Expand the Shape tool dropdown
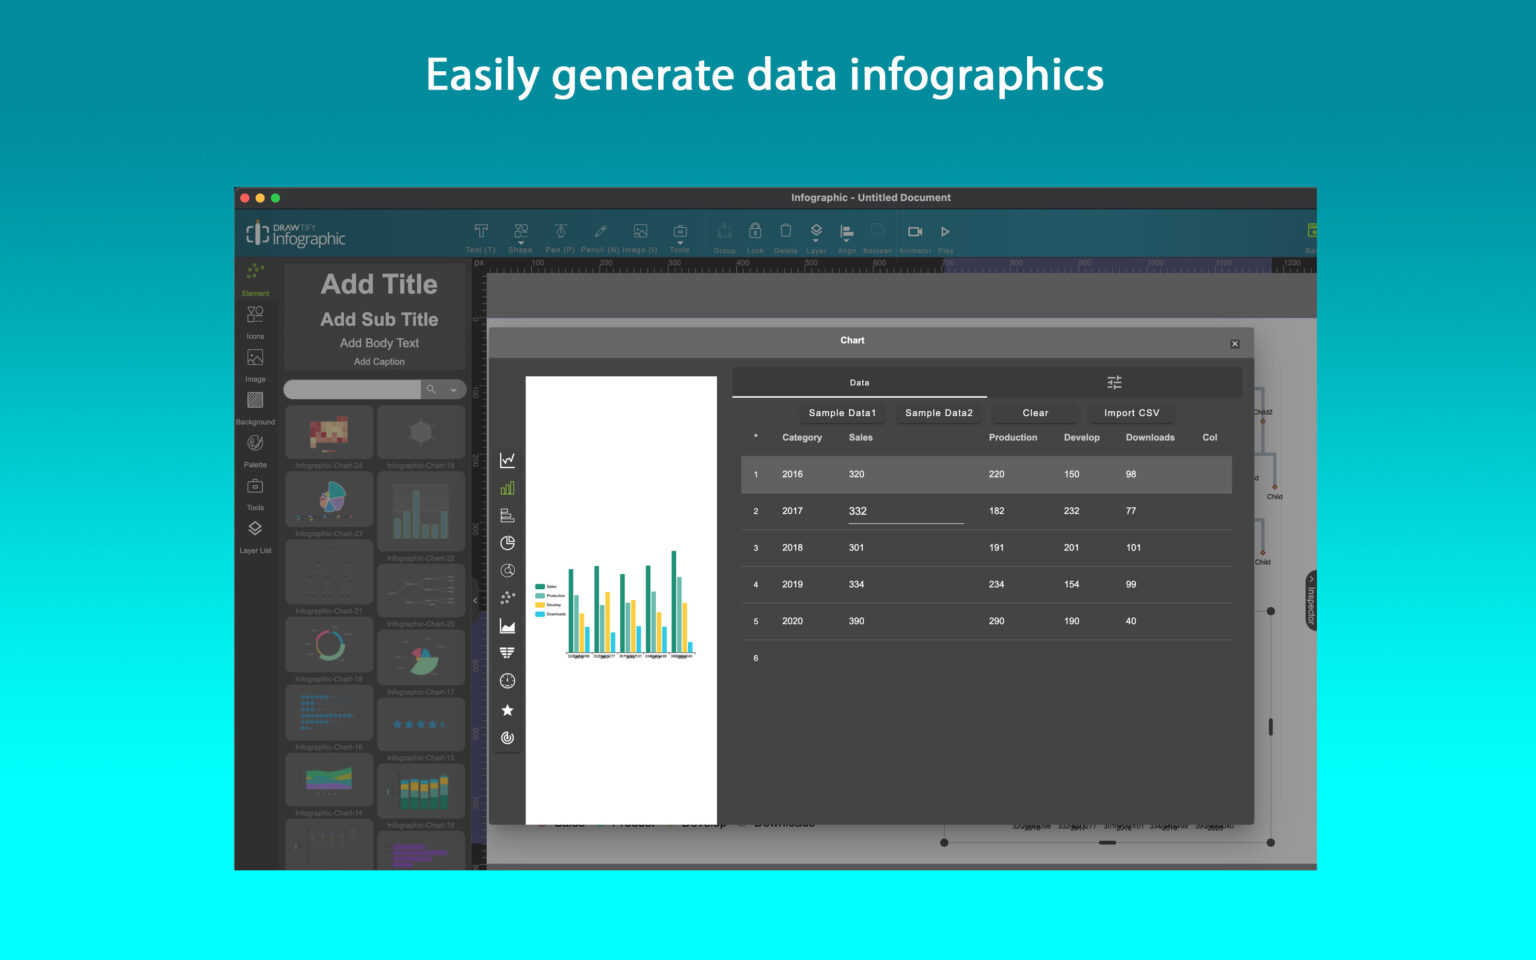This screenshot has height=960, width=1536. pos(520,245)
